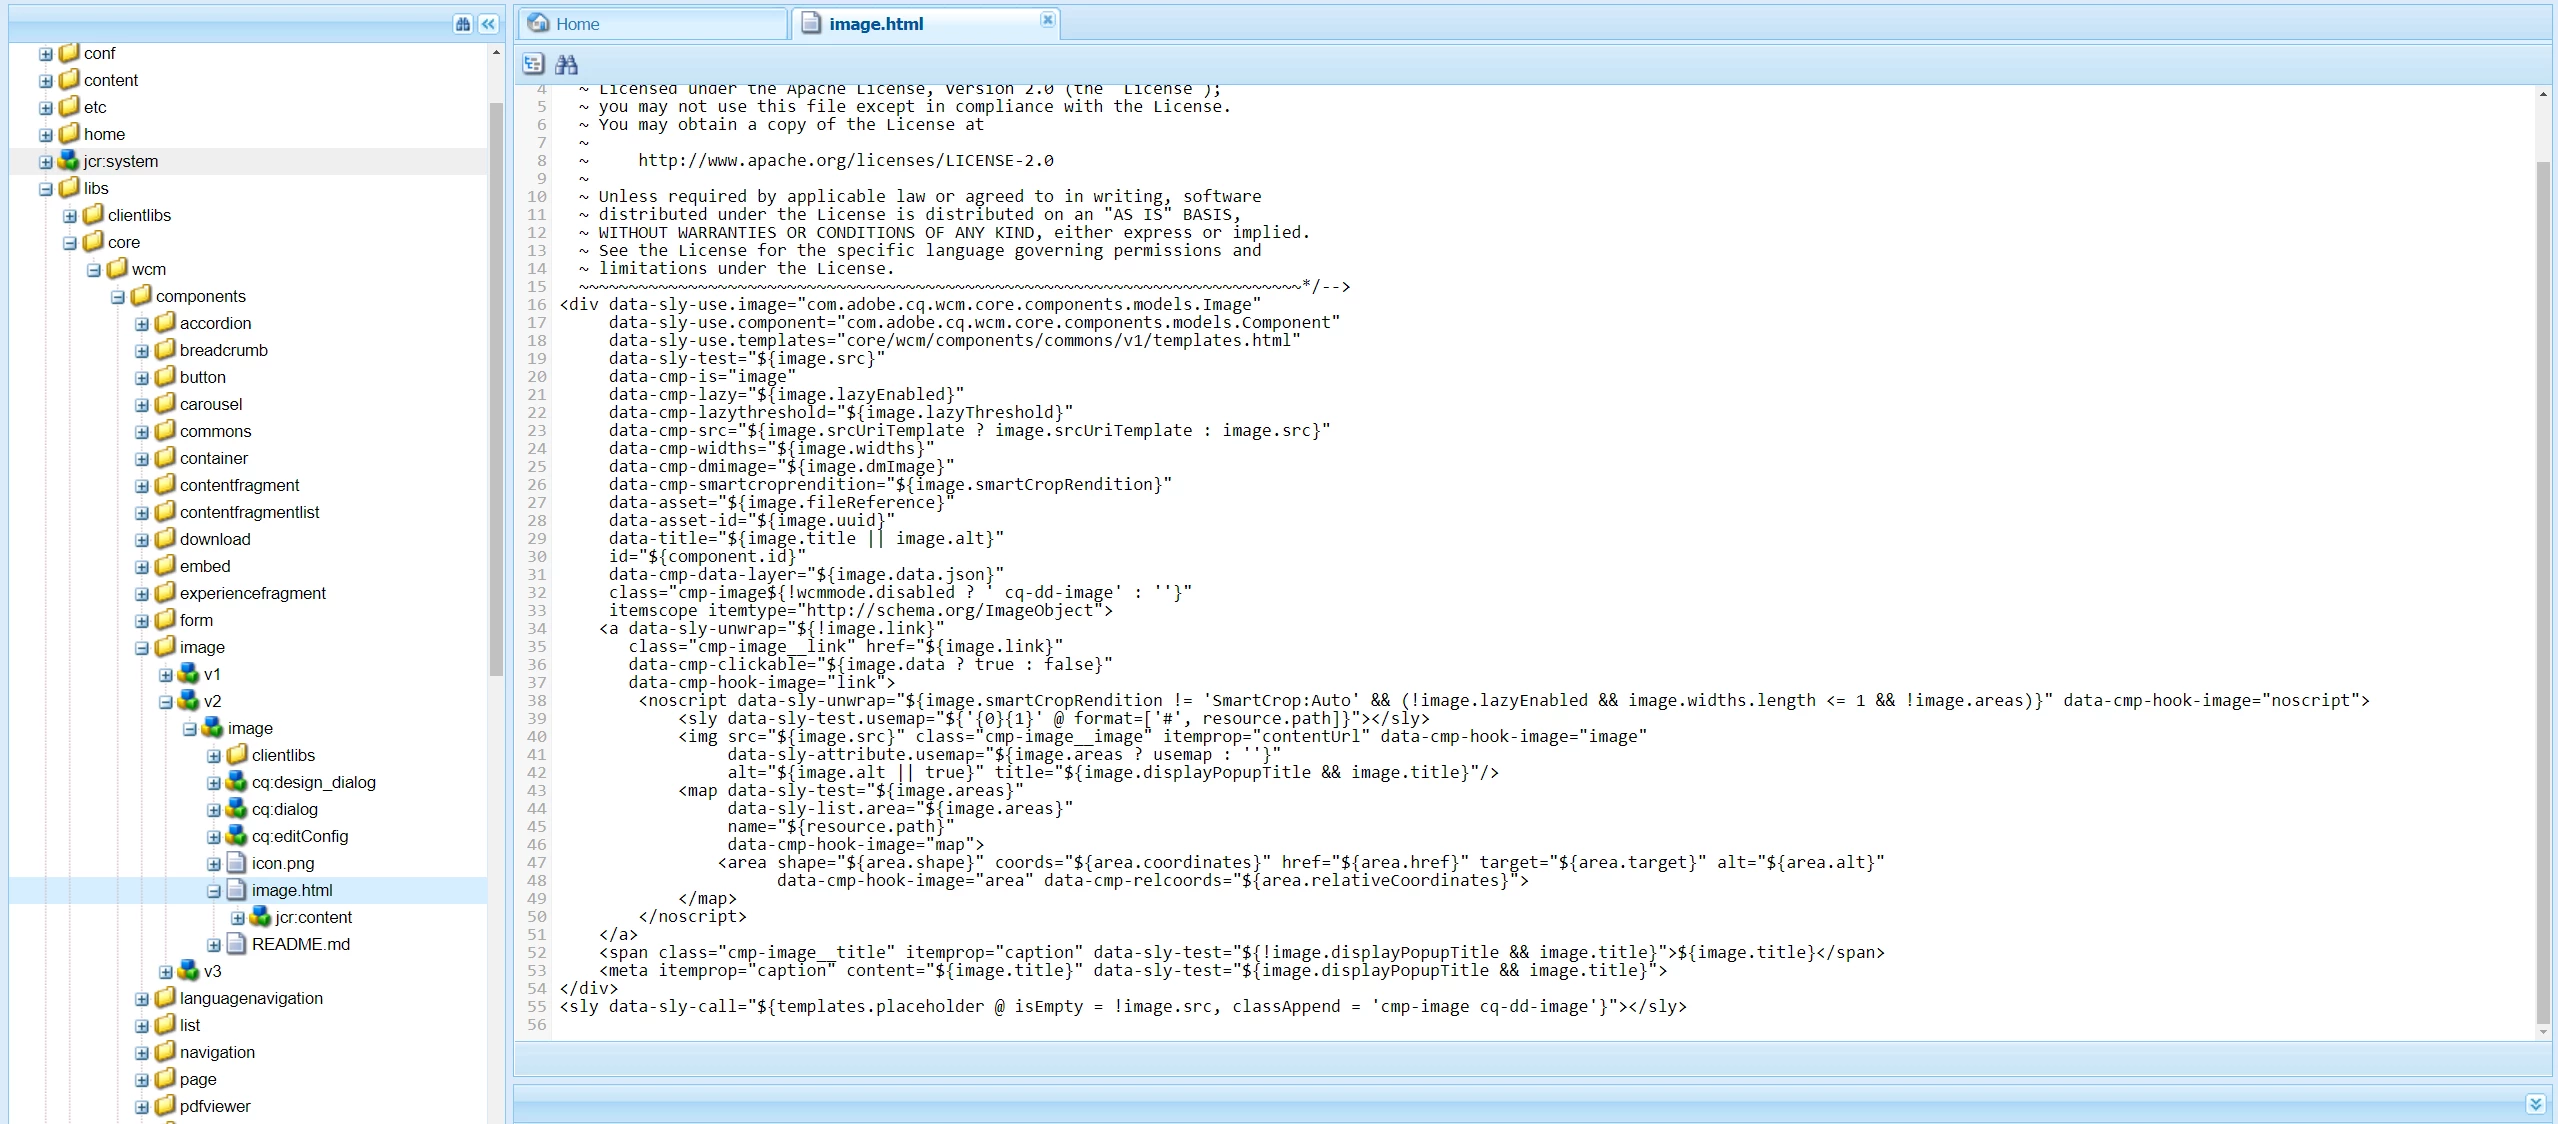
Task: Expand the bottom properties panel
Action: [x=2534, y=1104]
